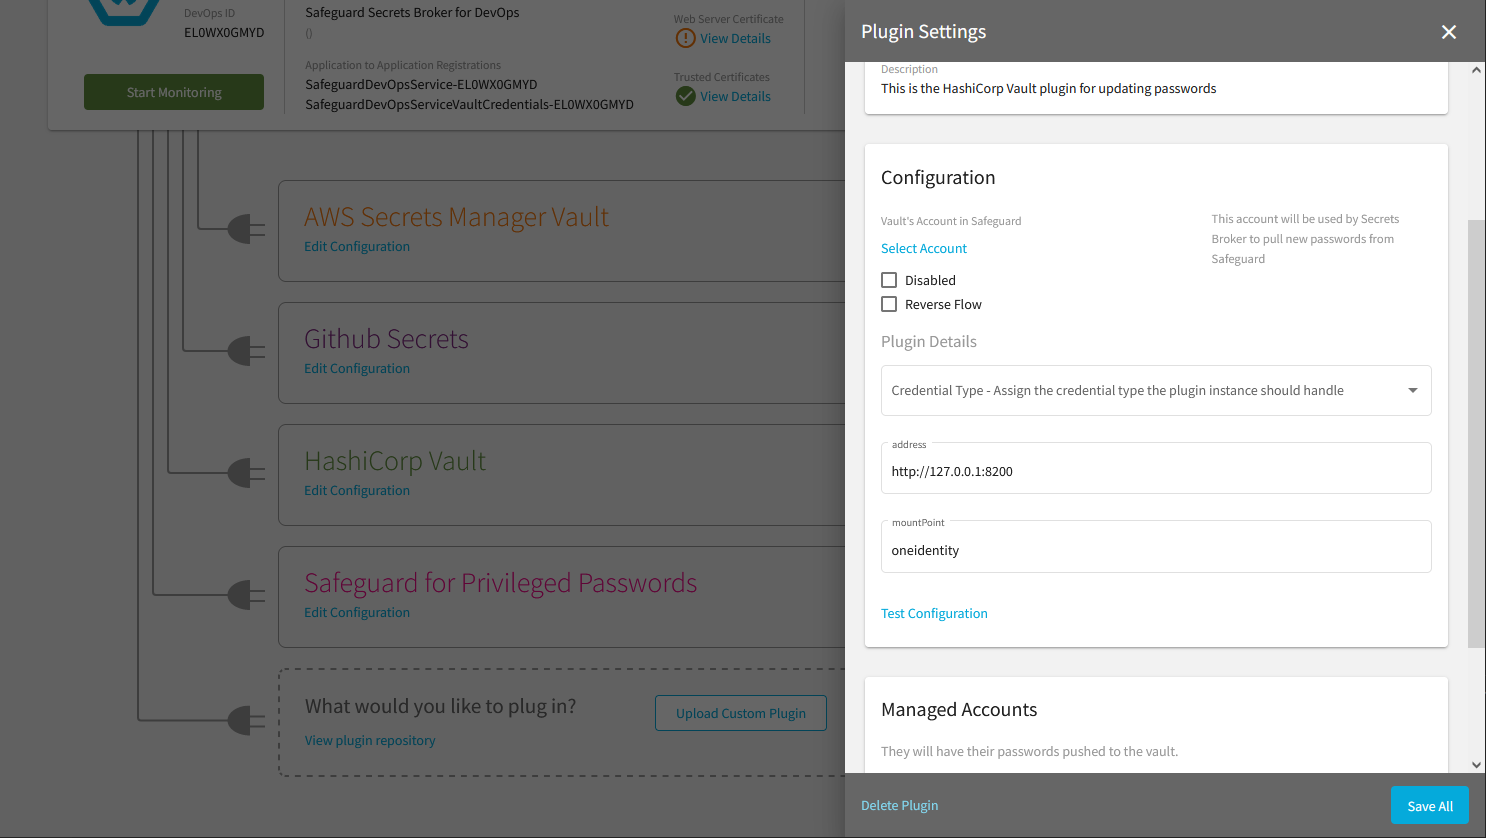Click the Safeguard for Privileged Passwords plug icon
Viewport: 1486px width, 838px height.
point(245,596)
